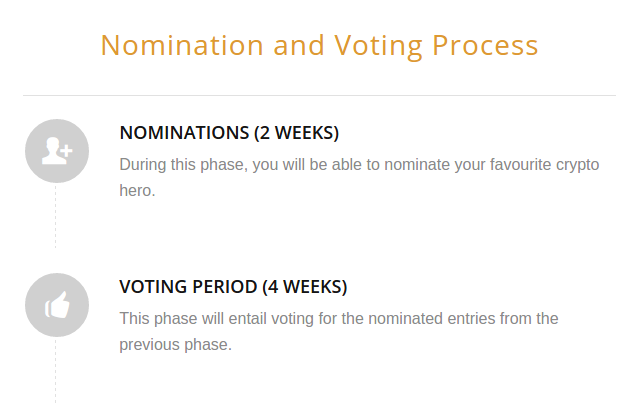Click the word "Voting" in the orange title
630x408 pixels.
click(378, 47)
